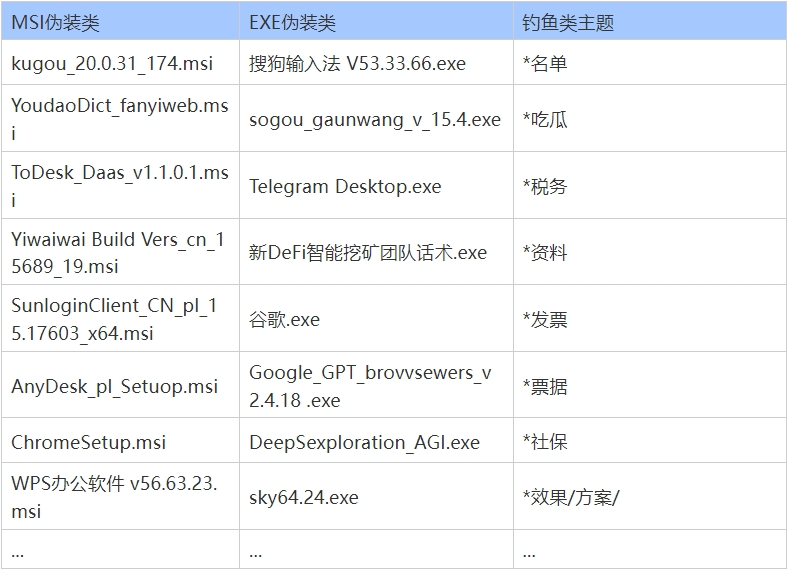This screenshot has height=571, width=790.
Task: Select the '钓鱼类主题' column header
Action: (650, 21)
